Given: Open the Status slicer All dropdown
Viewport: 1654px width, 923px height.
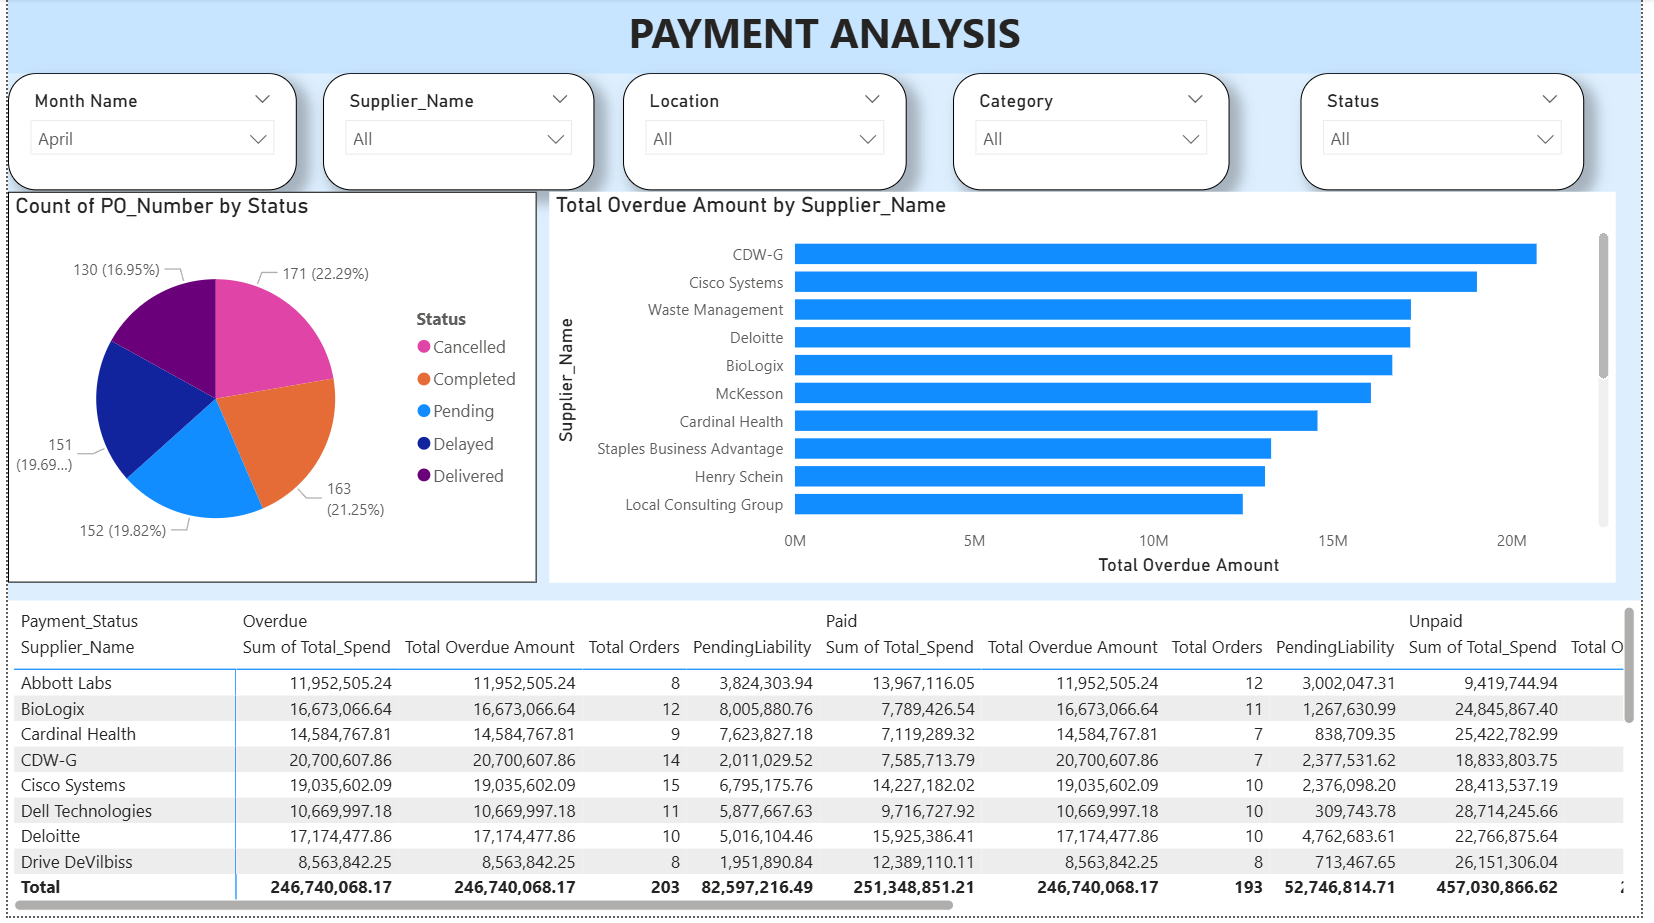Looking at the screenshot, I should coord(1442,139).
